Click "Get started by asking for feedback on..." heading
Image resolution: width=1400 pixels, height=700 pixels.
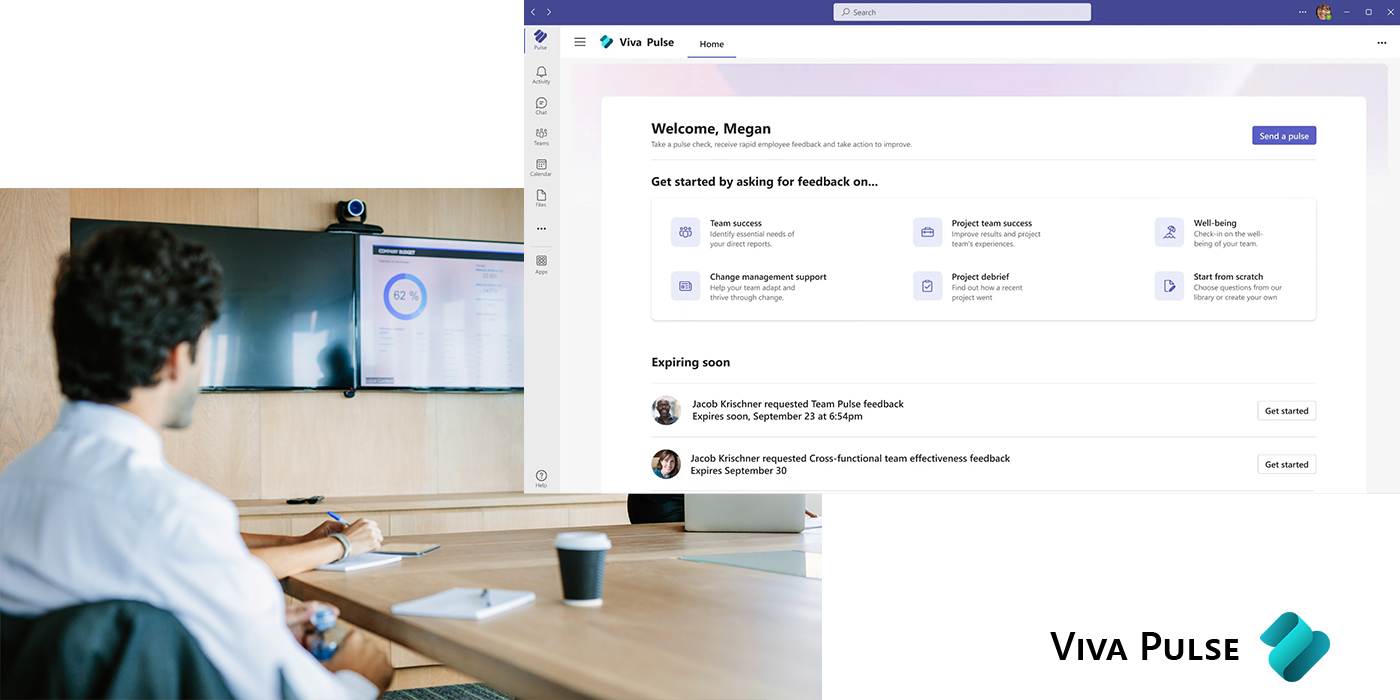coord(765,182)
